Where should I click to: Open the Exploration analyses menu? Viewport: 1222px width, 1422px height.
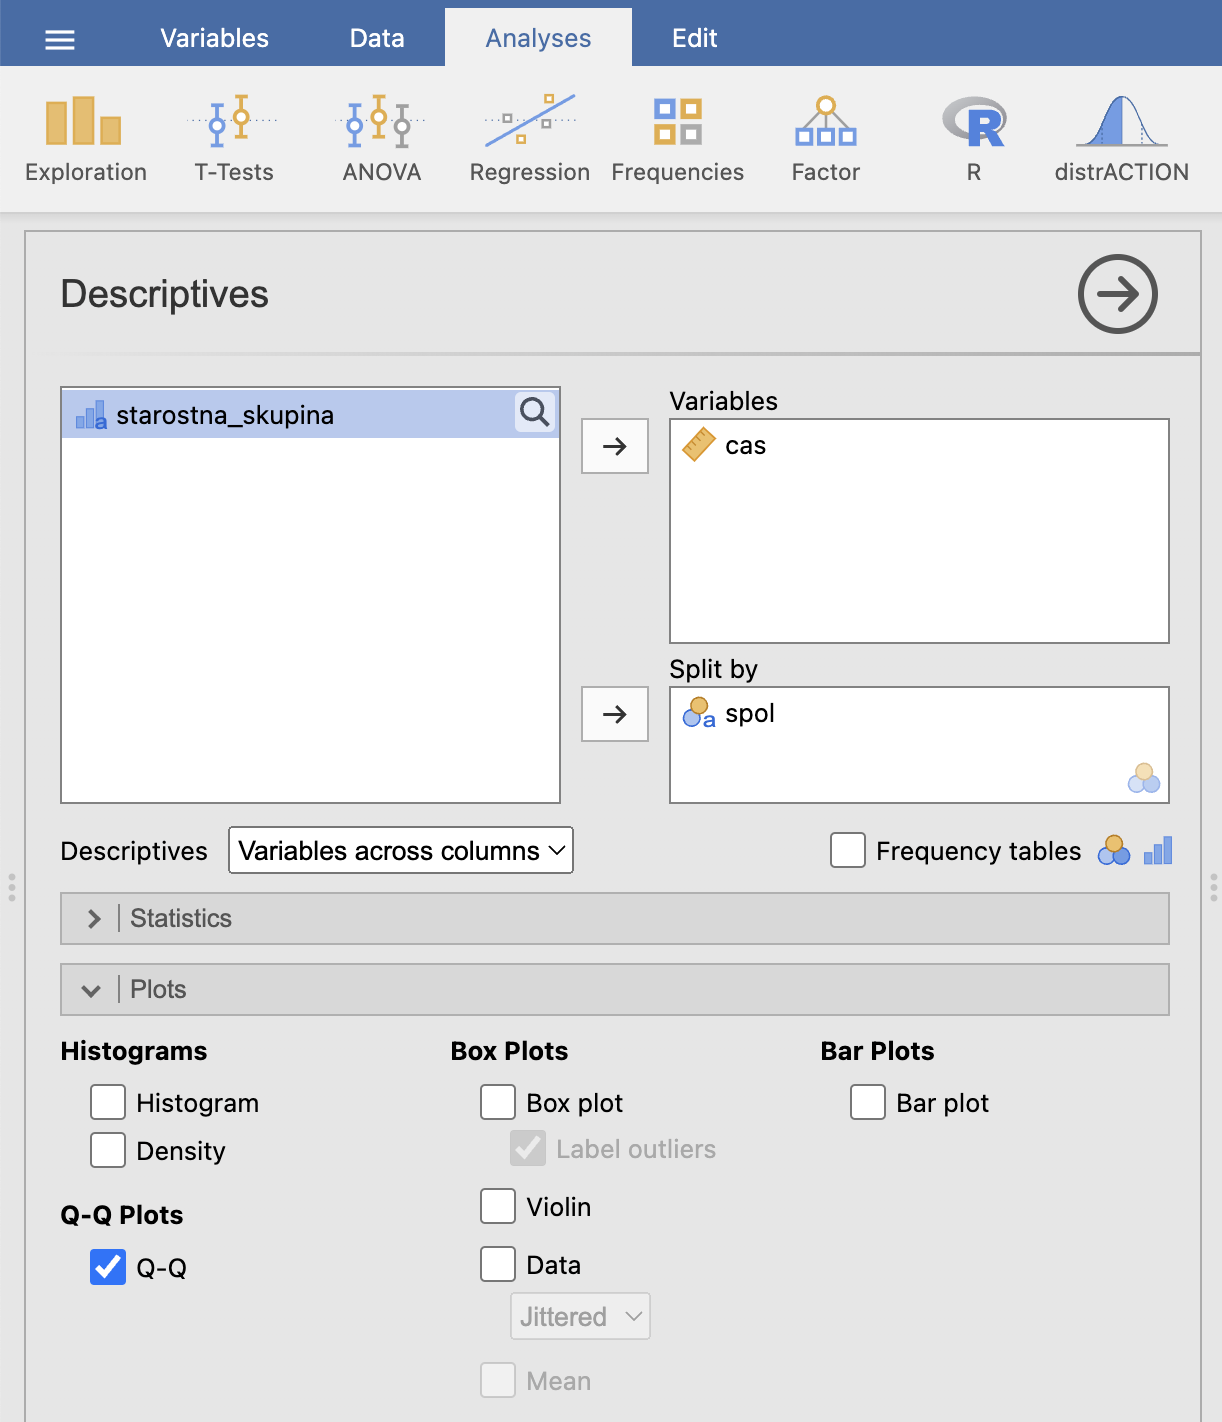tap(85, 139)
